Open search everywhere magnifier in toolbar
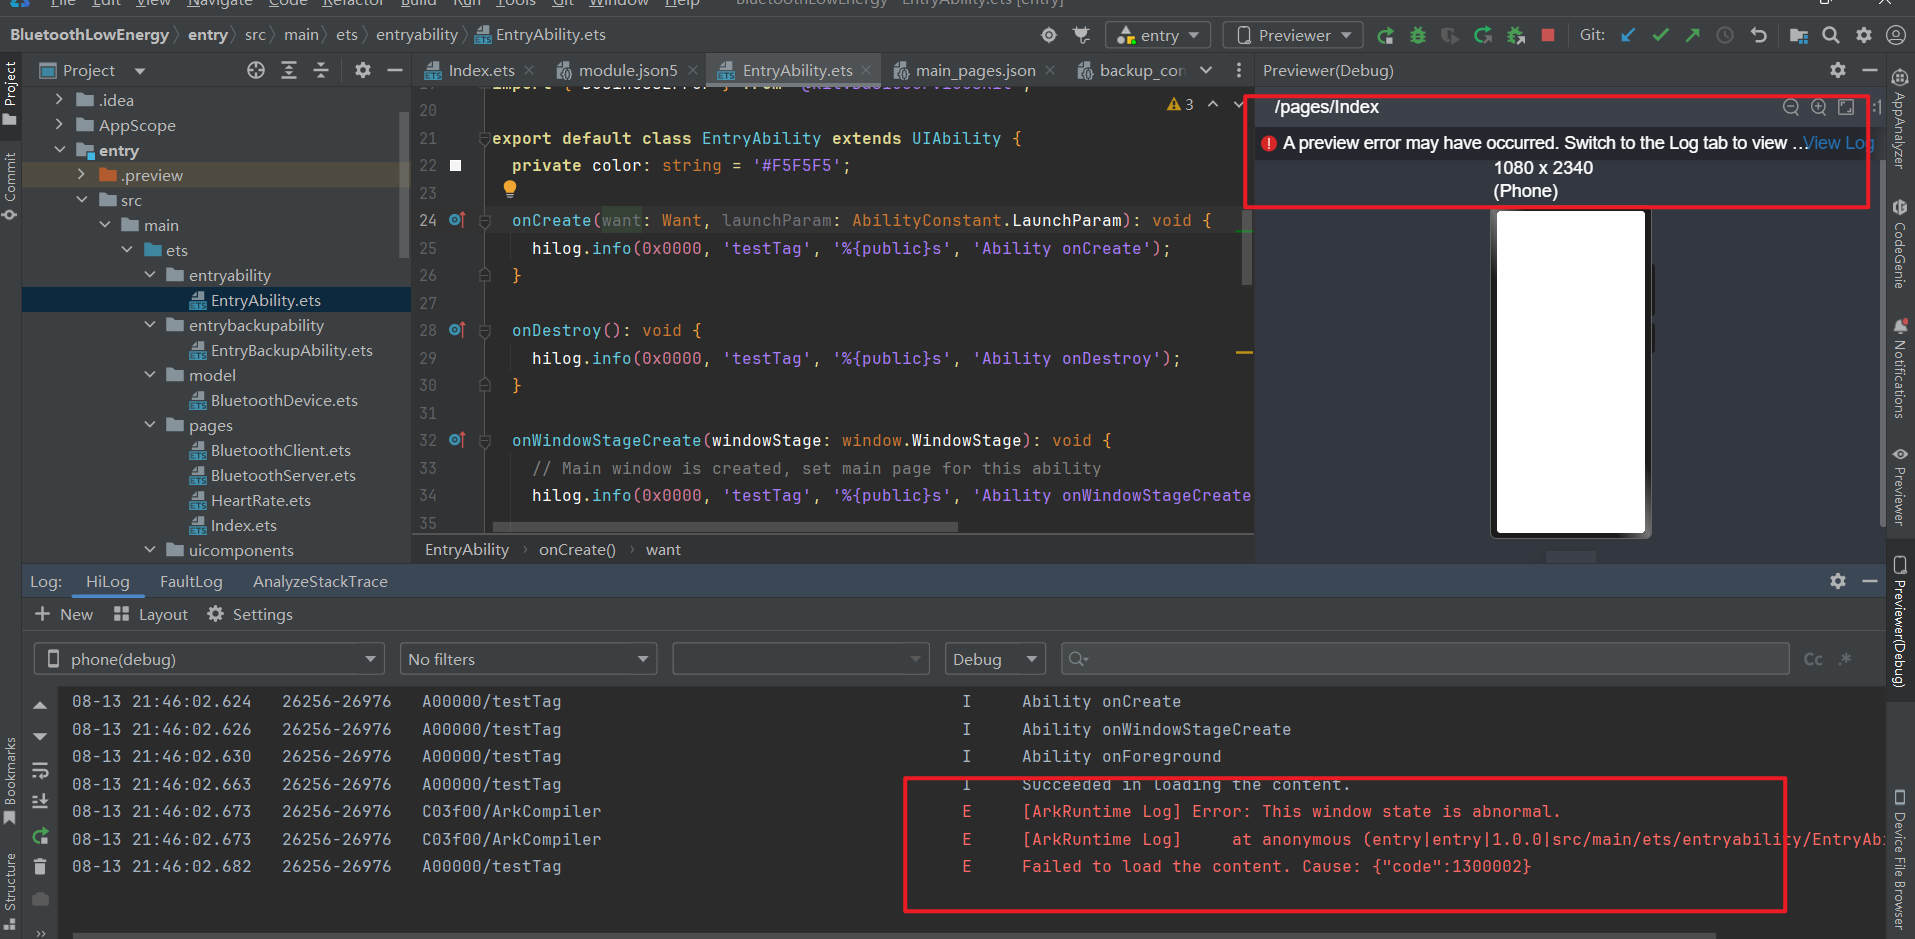The height and width of the screenshot is (939, 1915). [1831, 35]
